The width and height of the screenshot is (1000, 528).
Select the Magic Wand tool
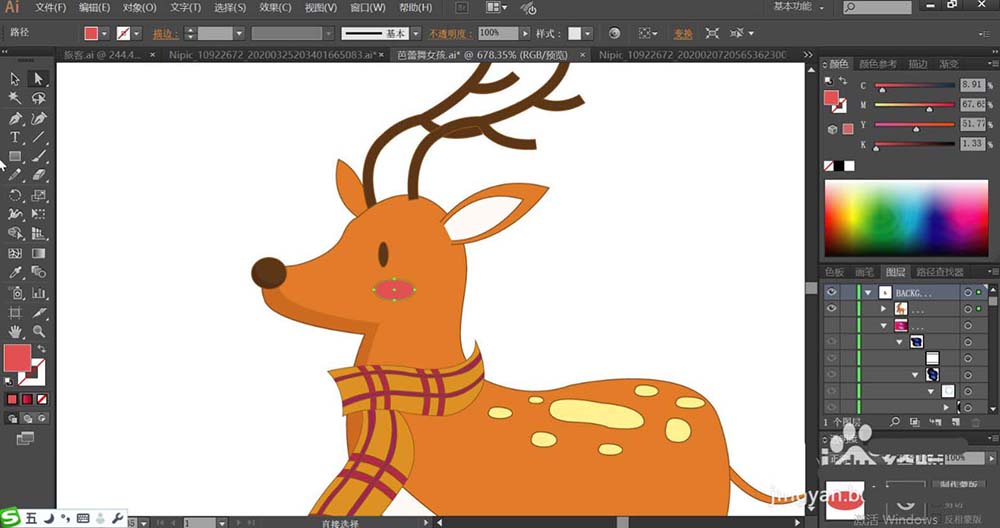tap(15, 98)
